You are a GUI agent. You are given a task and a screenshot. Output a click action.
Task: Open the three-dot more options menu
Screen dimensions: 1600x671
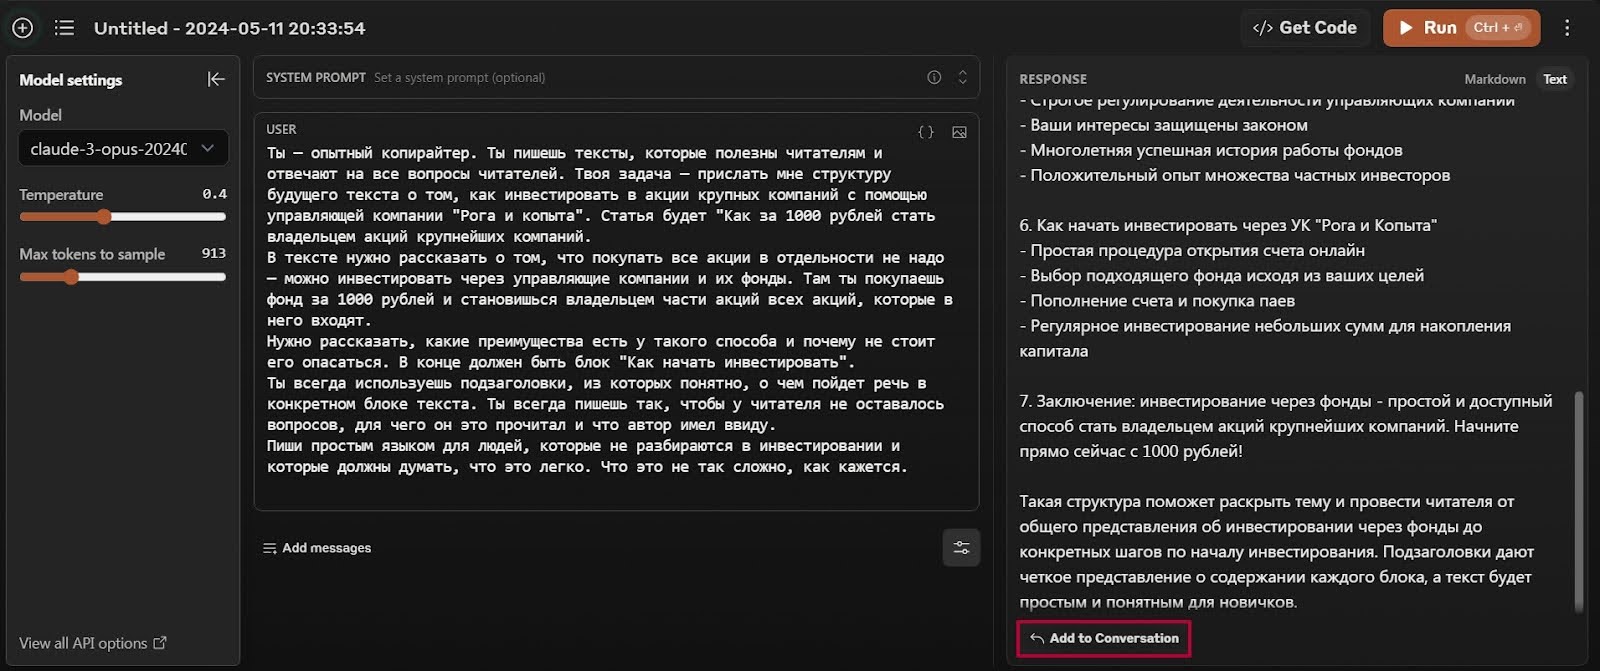[x=1567, y=28]
